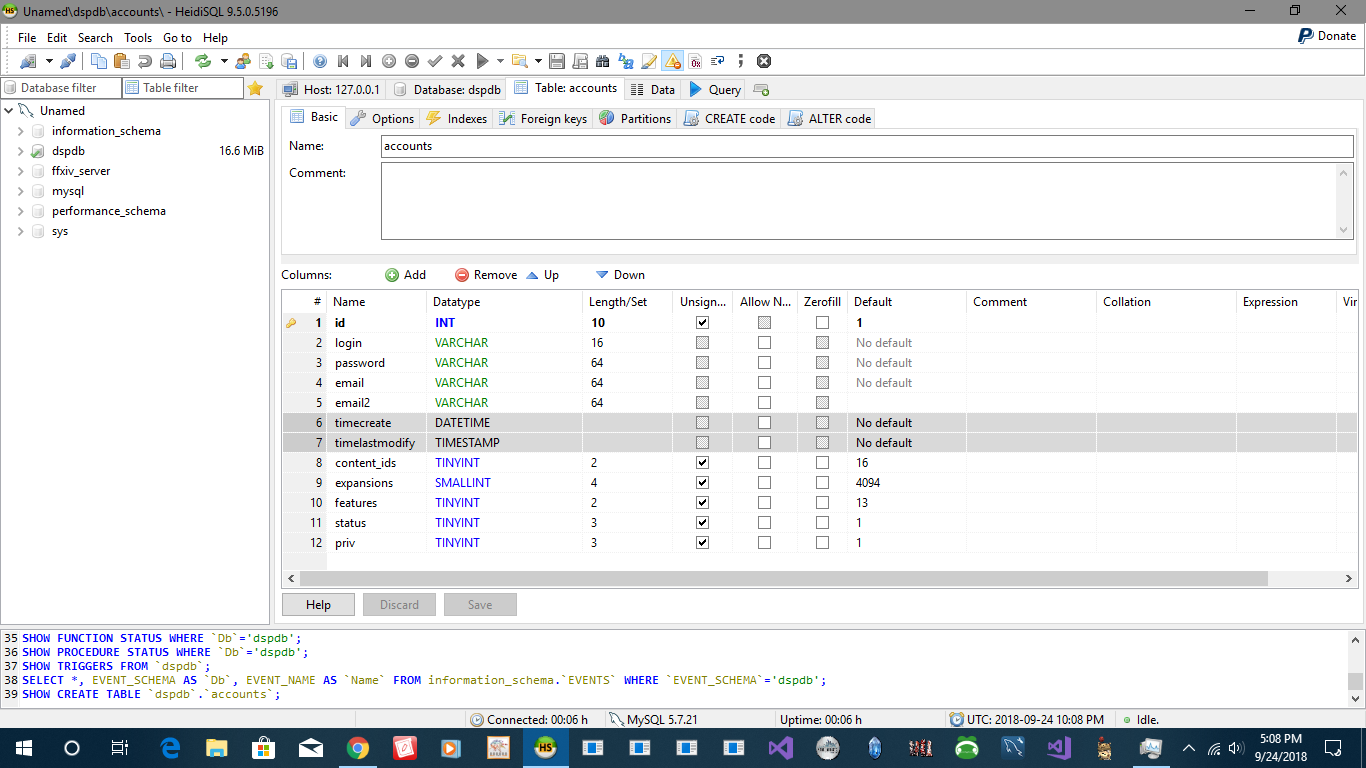This screenshot has width=1366, height=768.
Task: Enable Allow NULL for login column
Action: (764, 343)
